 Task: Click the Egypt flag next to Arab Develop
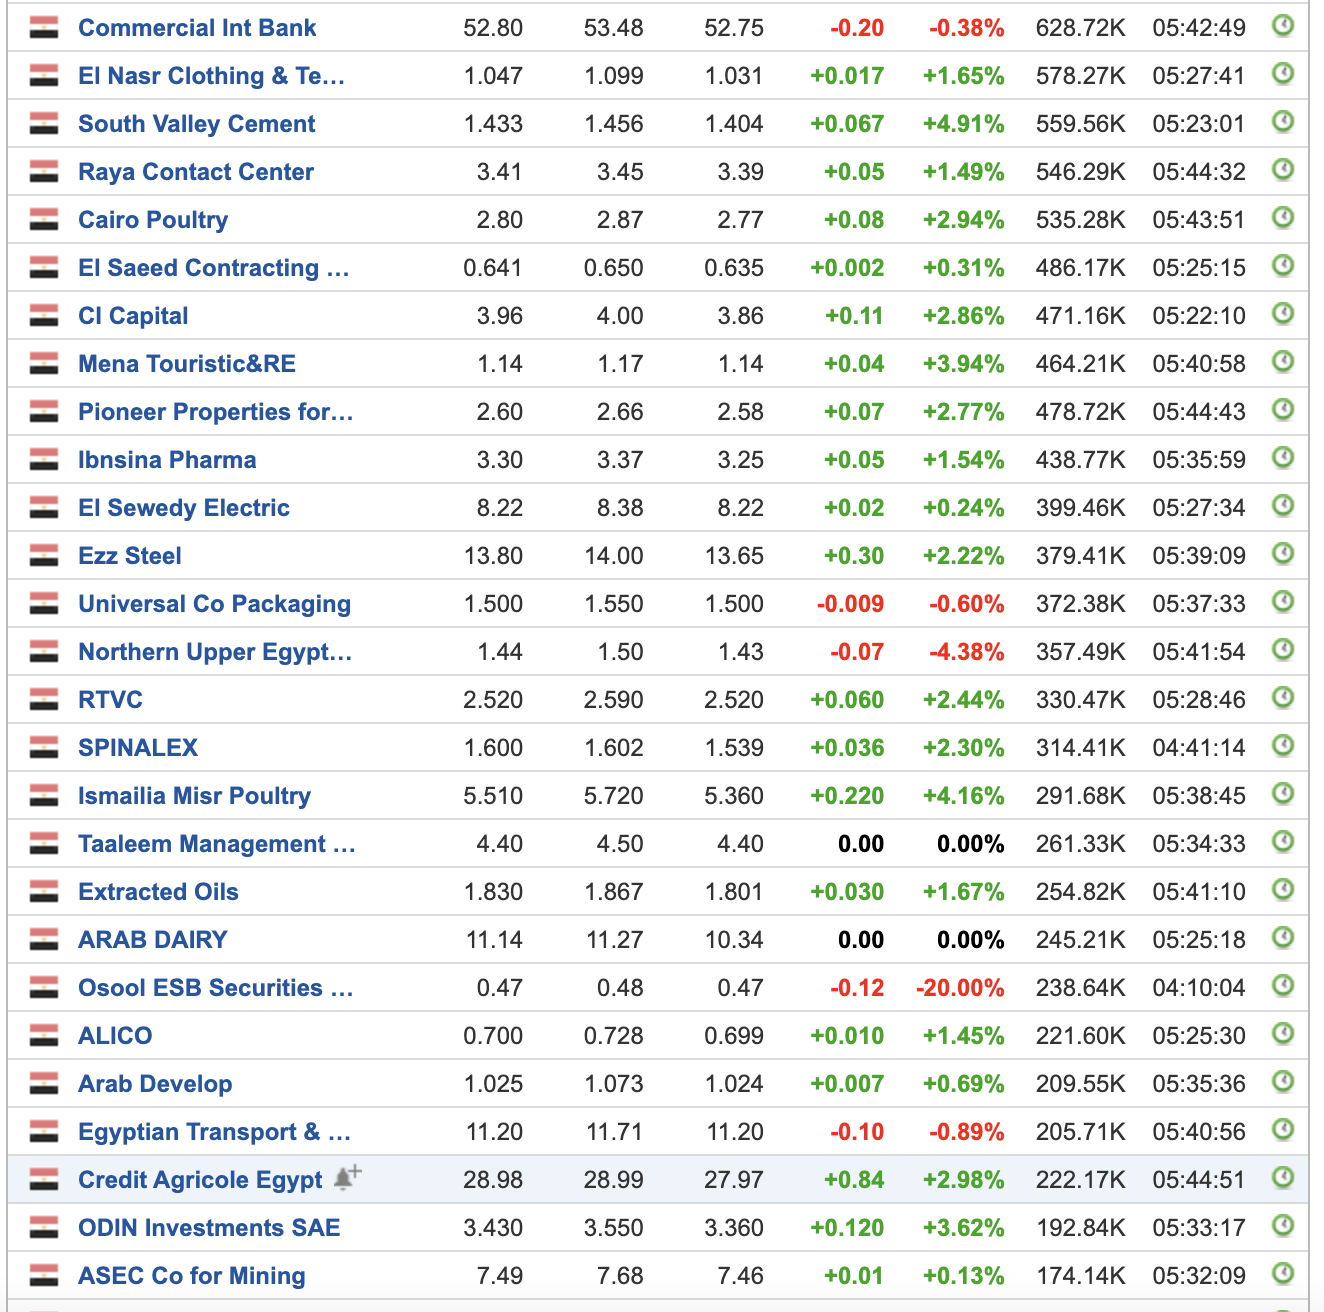44,1084
